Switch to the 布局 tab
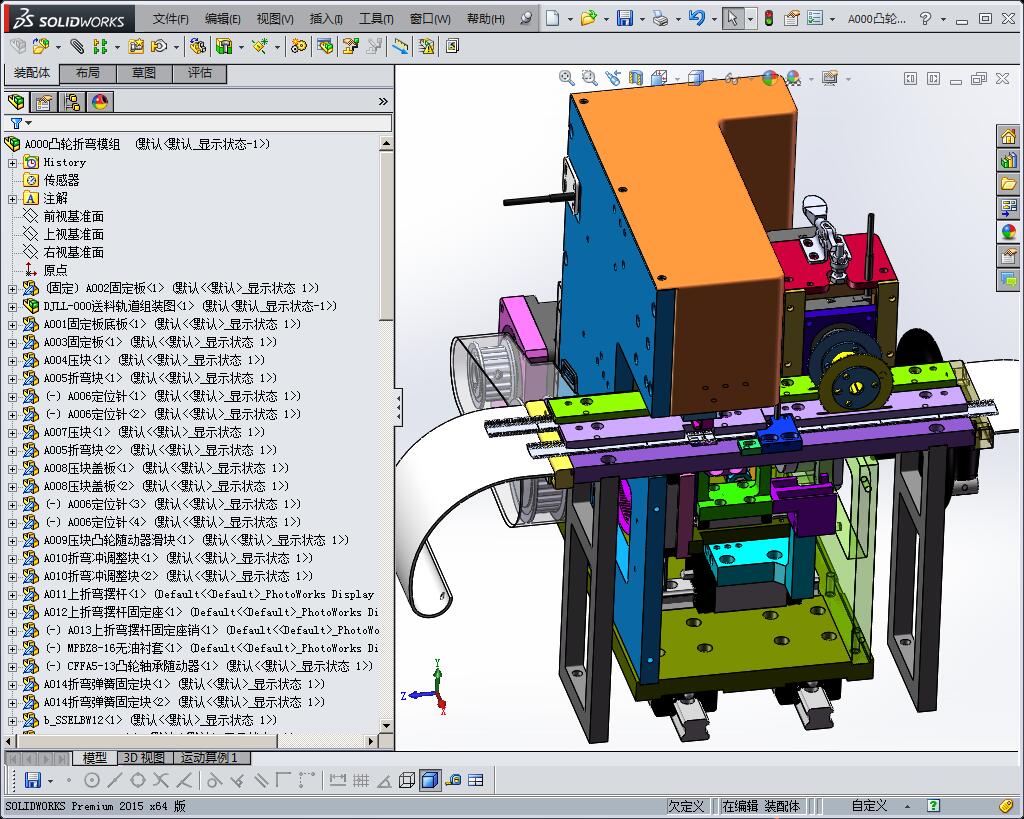This screenshot has width=1024, height=819. pyautogui.click(x=88, y=73)
